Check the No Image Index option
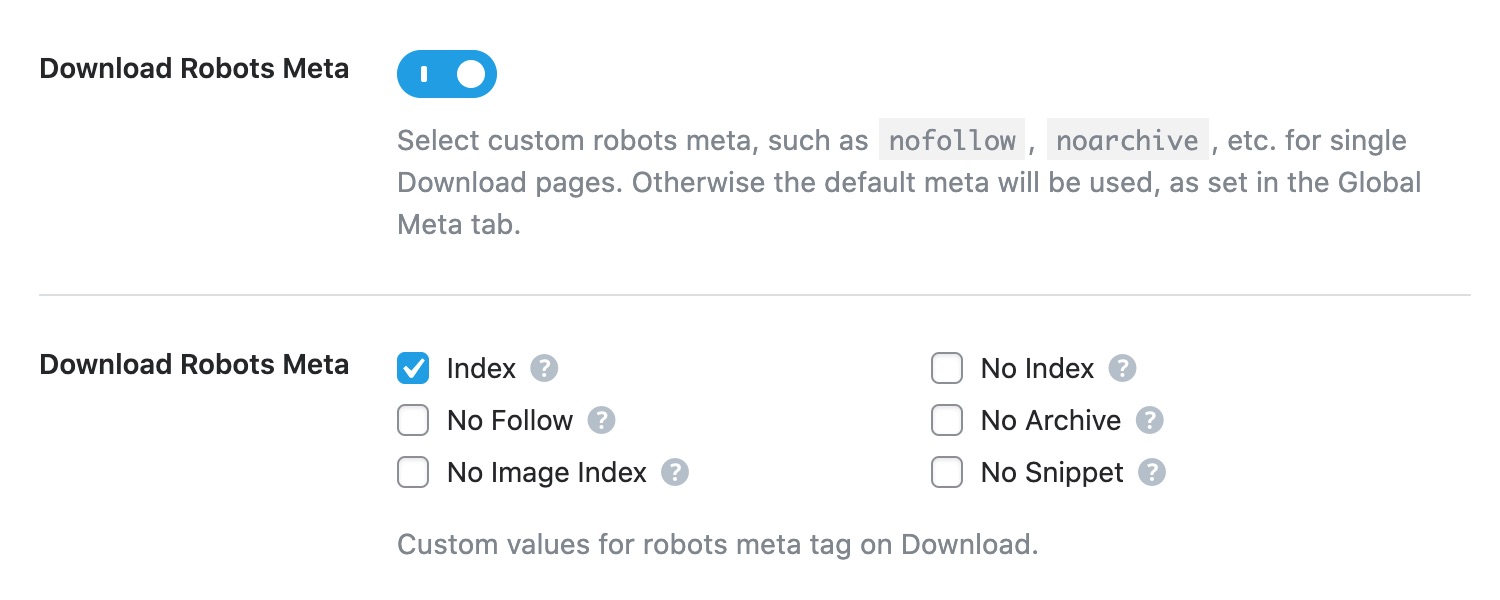Viewport: 1500px width, 600px height. point(412,472)
